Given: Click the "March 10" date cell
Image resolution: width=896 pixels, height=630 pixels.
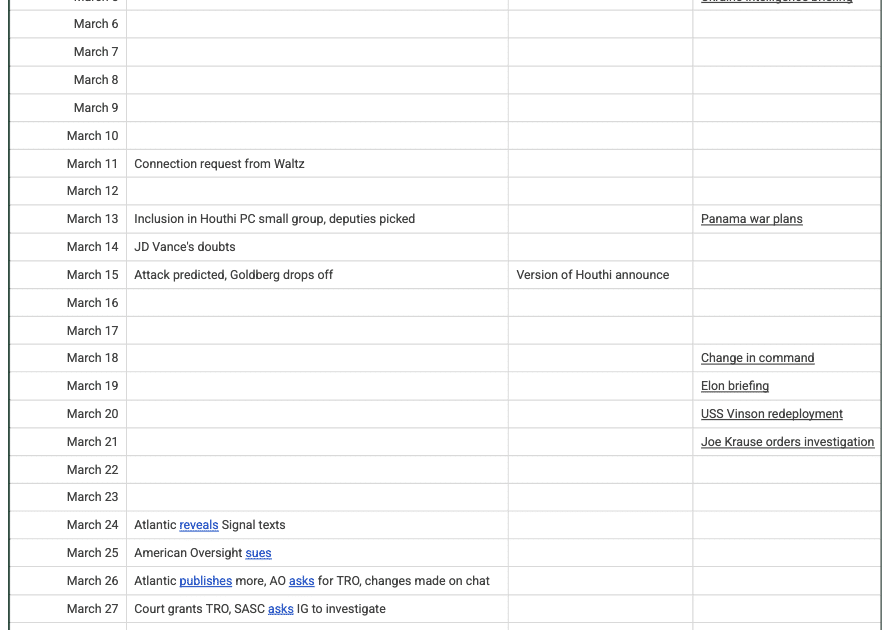Looking at the screenshot, I should (x=92, y=136).
